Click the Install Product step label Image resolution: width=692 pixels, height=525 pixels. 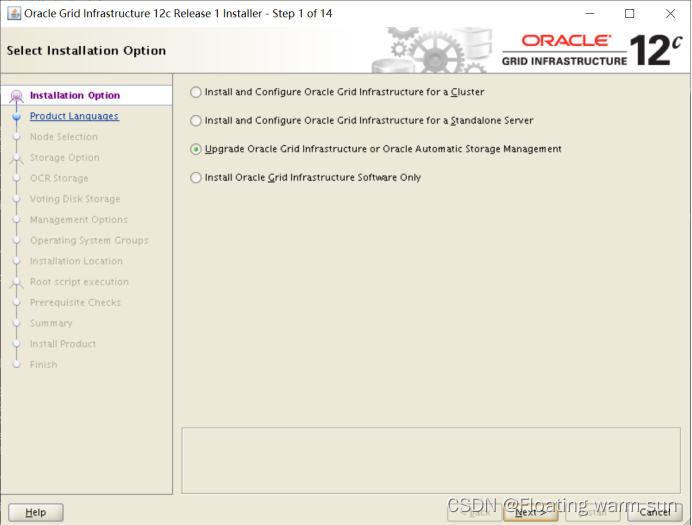pos(63,344)
